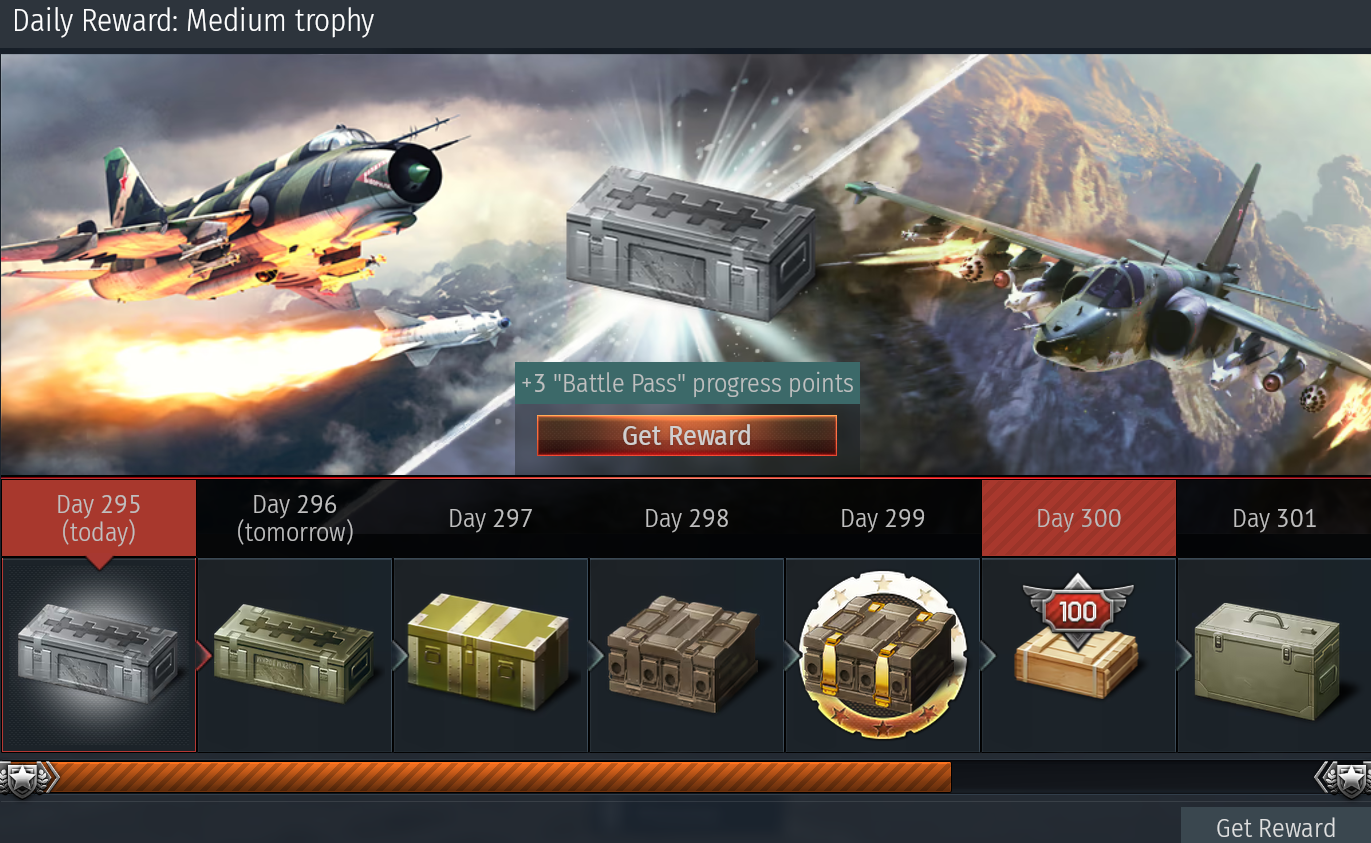Click the large silver trophy box in the banner
Screen dimensions: 1371x843
[690, 242]
